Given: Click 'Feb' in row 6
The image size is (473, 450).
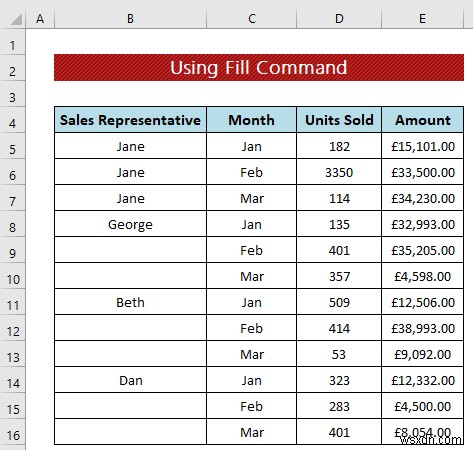Looking at the screenshot, I should 252,172.
